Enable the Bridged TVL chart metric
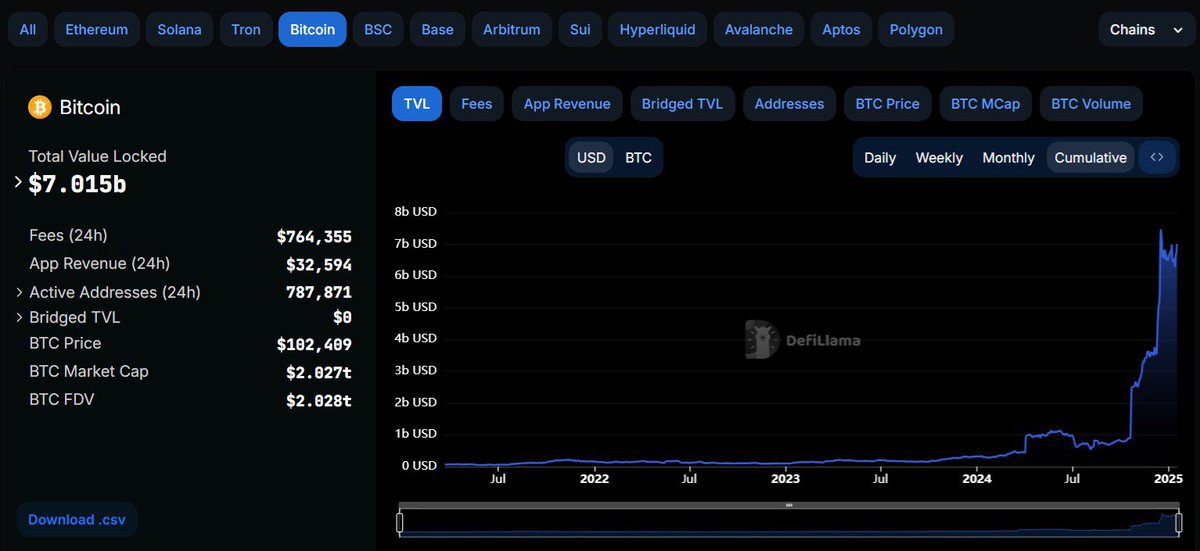The width and height of the screenshot is (1200, 551). pos(682,104)
